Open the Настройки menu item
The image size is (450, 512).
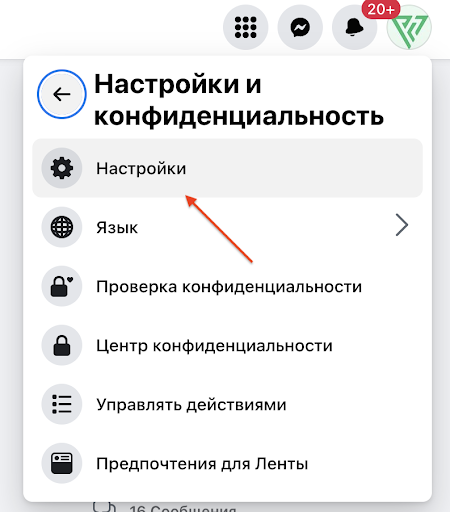click(x=227, y=168)
